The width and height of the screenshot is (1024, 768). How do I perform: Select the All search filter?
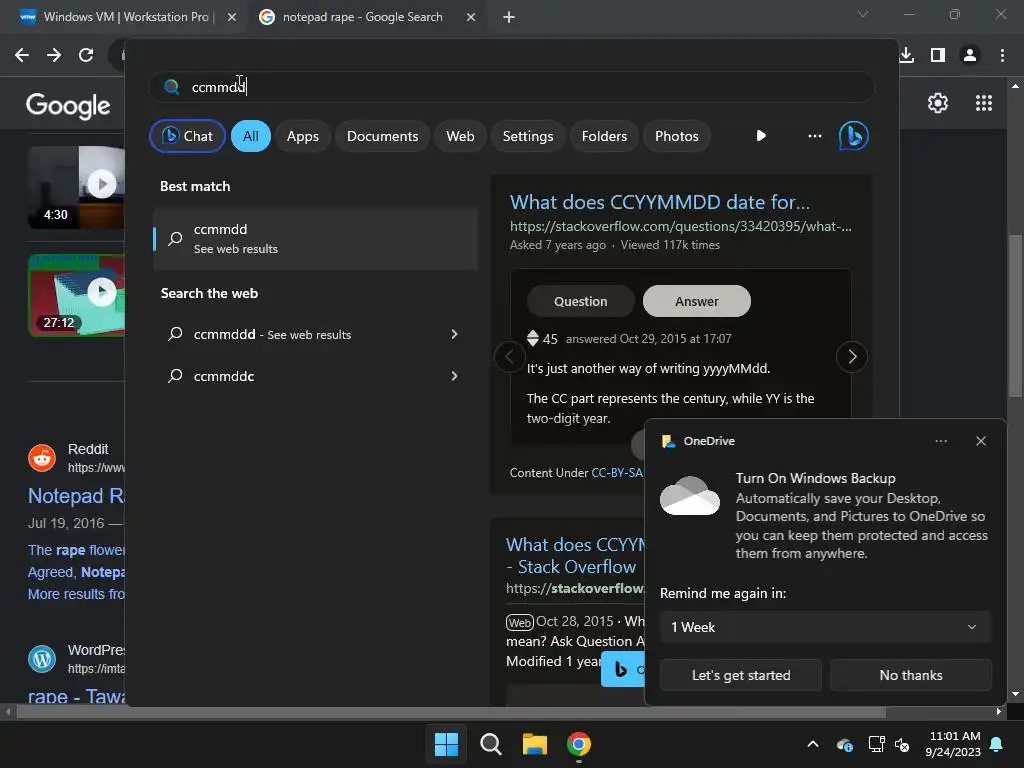tap(251, 136)
